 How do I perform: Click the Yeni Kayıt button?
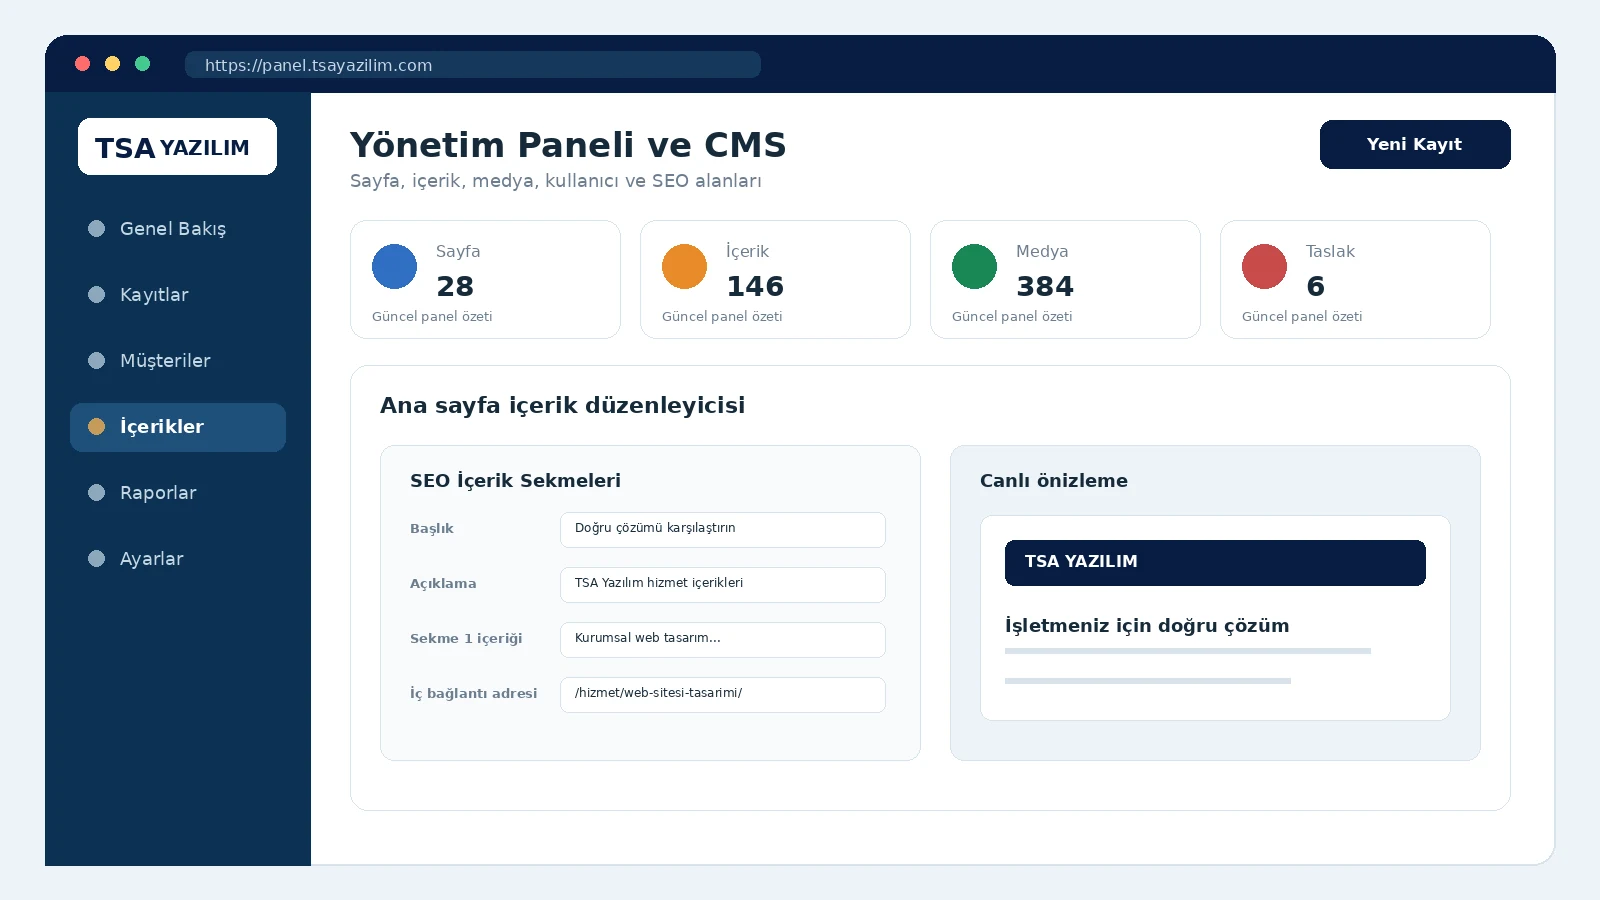tap(1415, 144)
